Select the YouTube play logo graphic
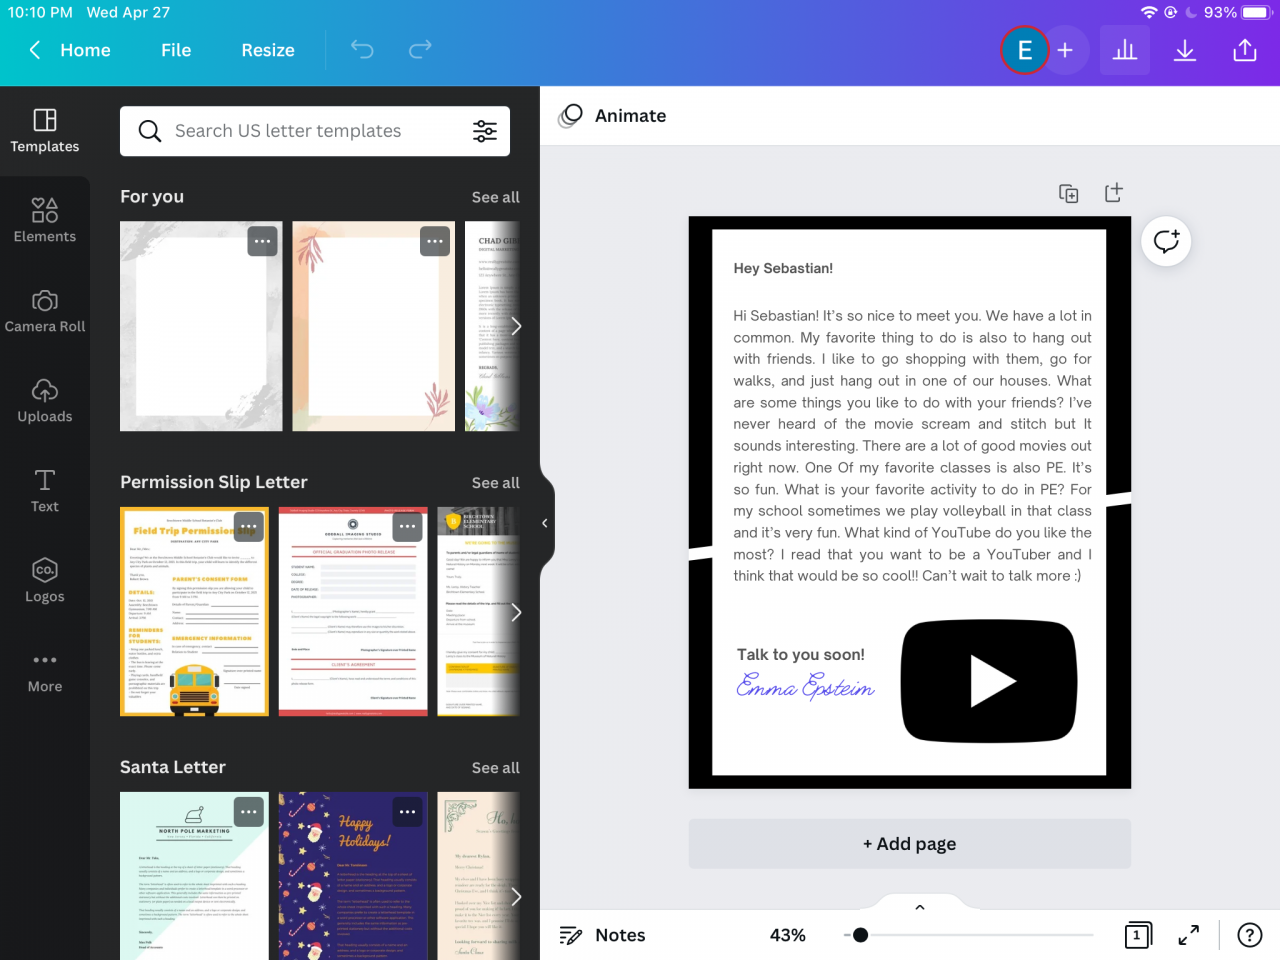This screenshot has width=1280, height=960. (989, 681)
